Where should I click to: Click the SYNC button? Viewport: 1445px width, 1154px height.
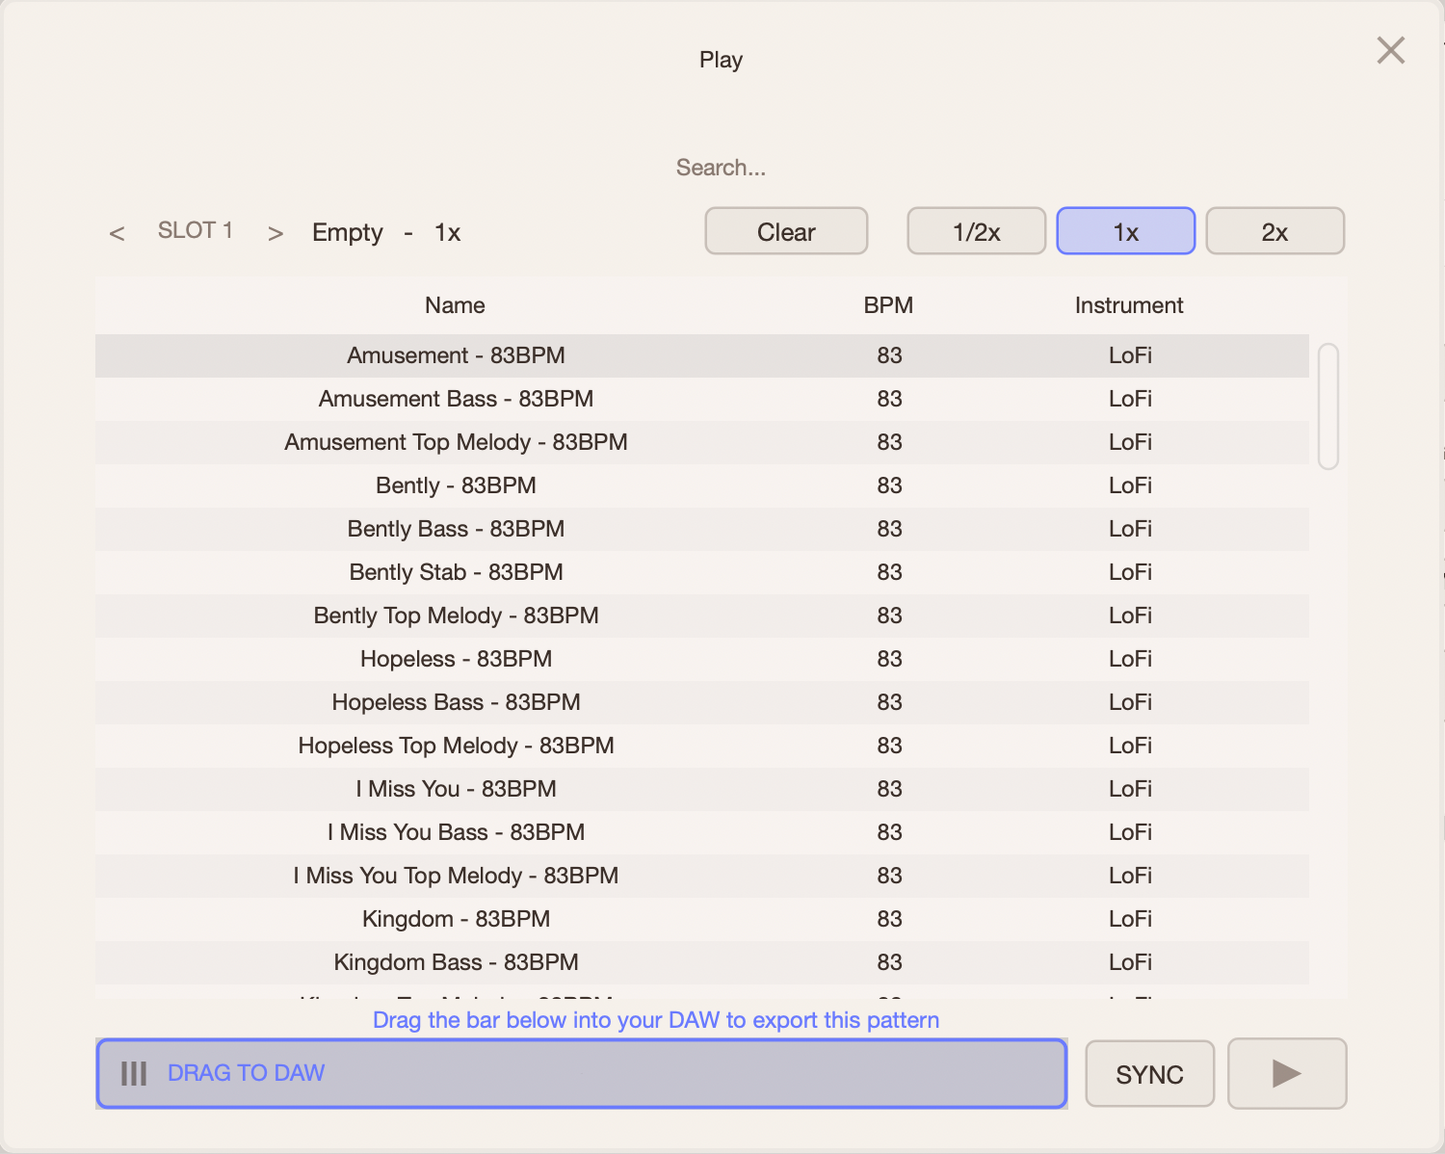[x=1150, y=1073]
